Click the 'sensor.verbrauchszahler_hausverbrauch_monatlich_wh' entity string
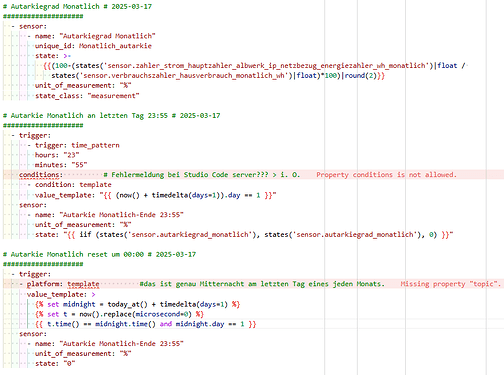Screen dimensions: 504x375 (x=184, y=76)
